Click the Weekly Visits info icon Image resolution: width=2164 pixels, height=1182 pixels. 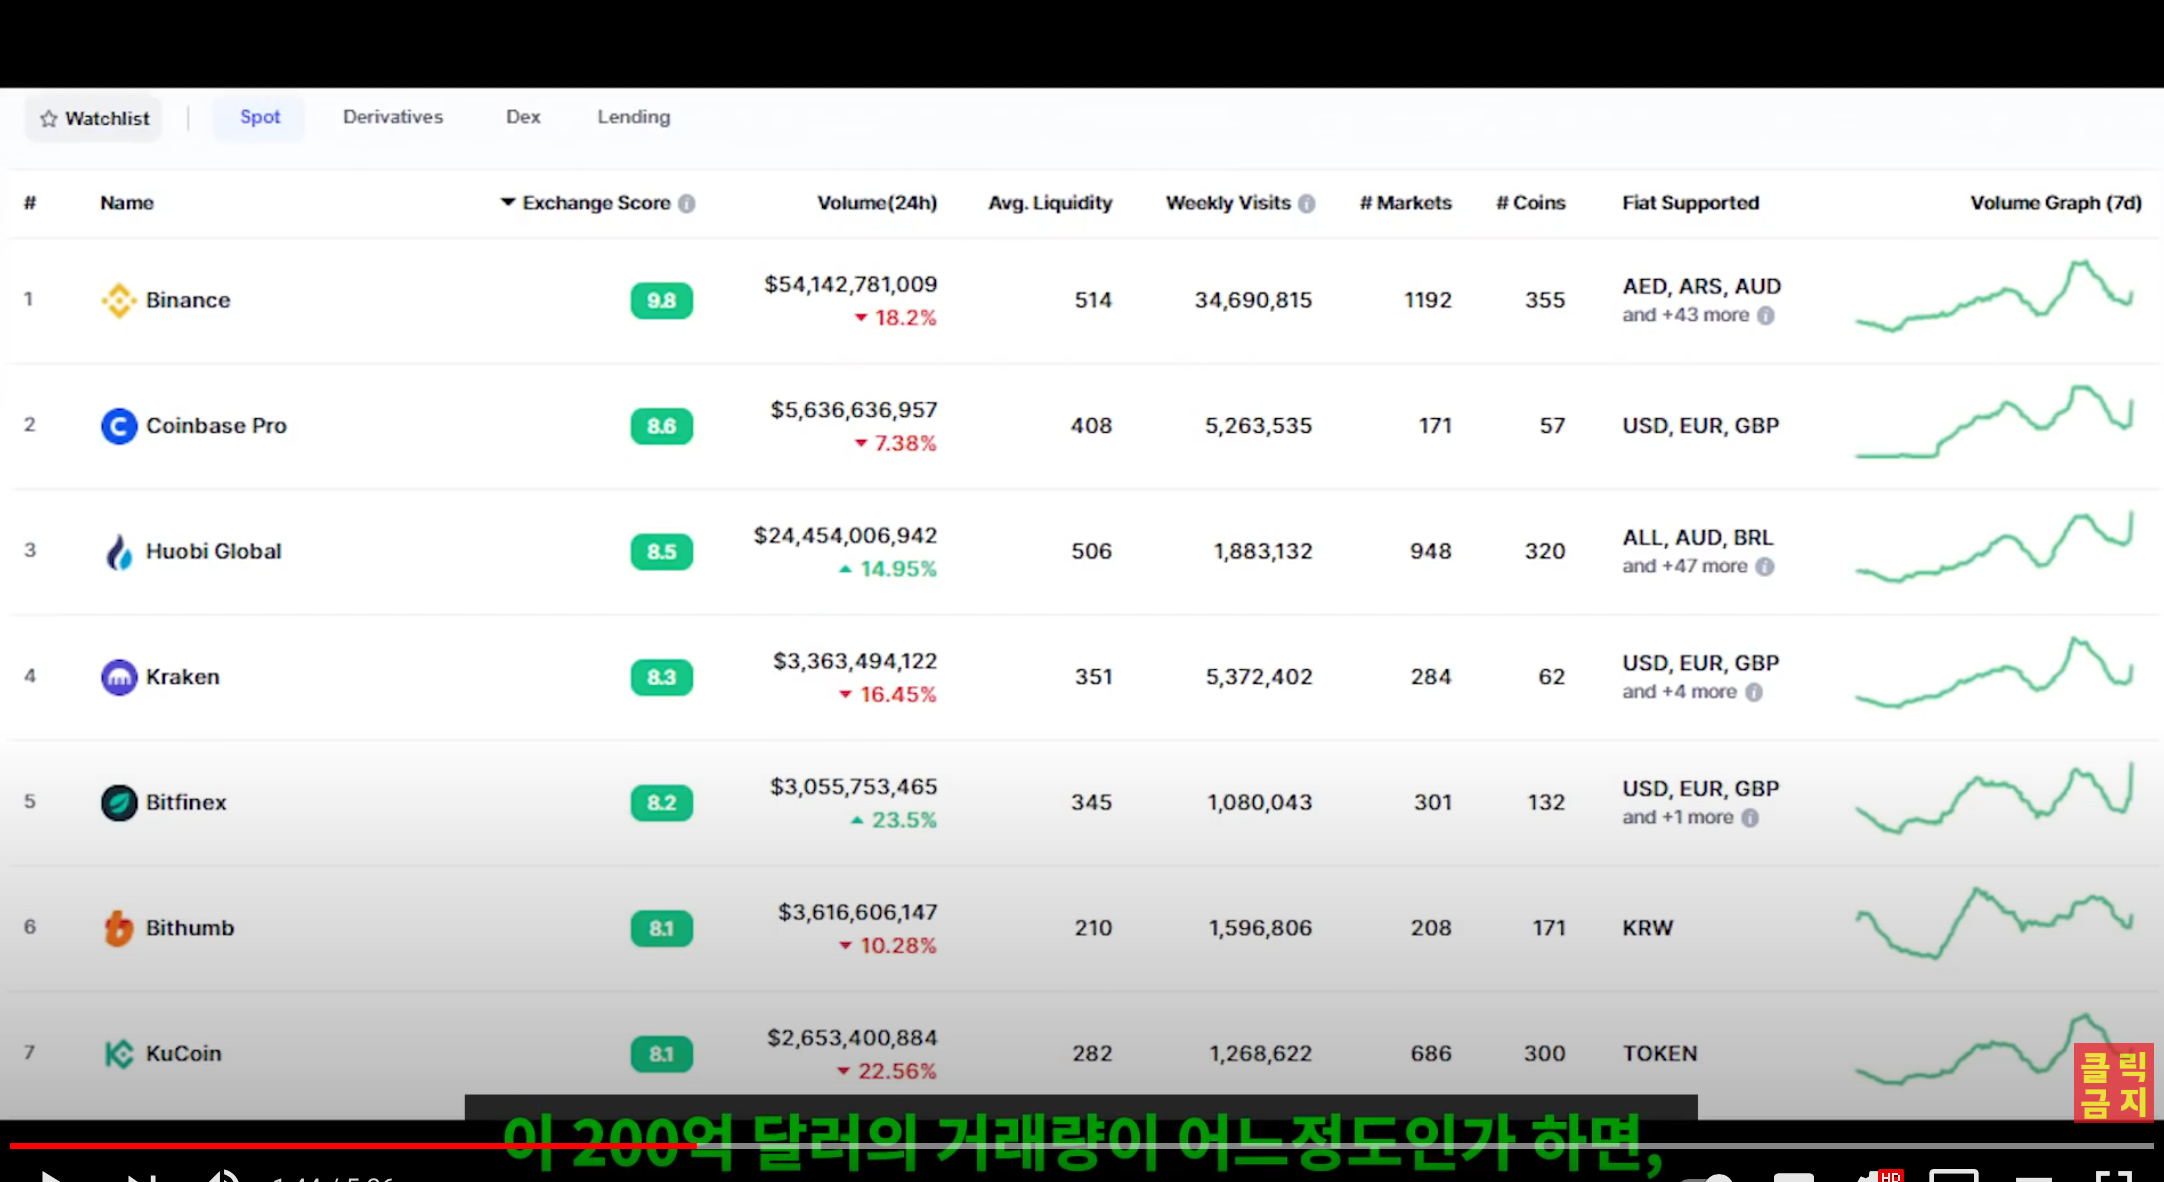(x=1306, y=204)
